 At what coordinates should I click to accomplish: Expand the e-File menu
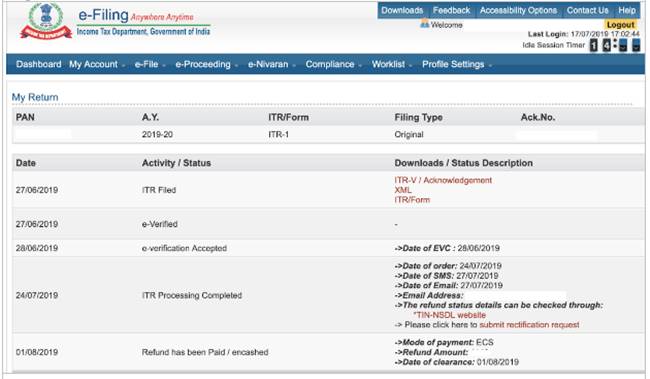point(150,64)
